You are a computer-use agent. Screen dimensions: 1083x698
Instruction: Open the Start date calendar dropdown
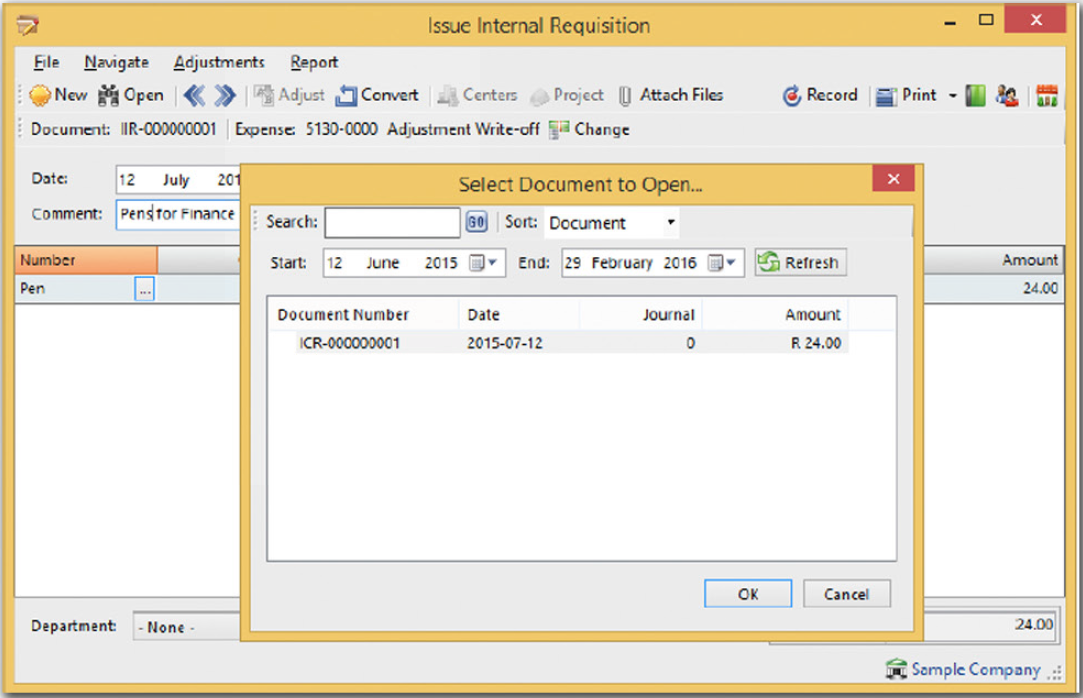coord(482,263)
